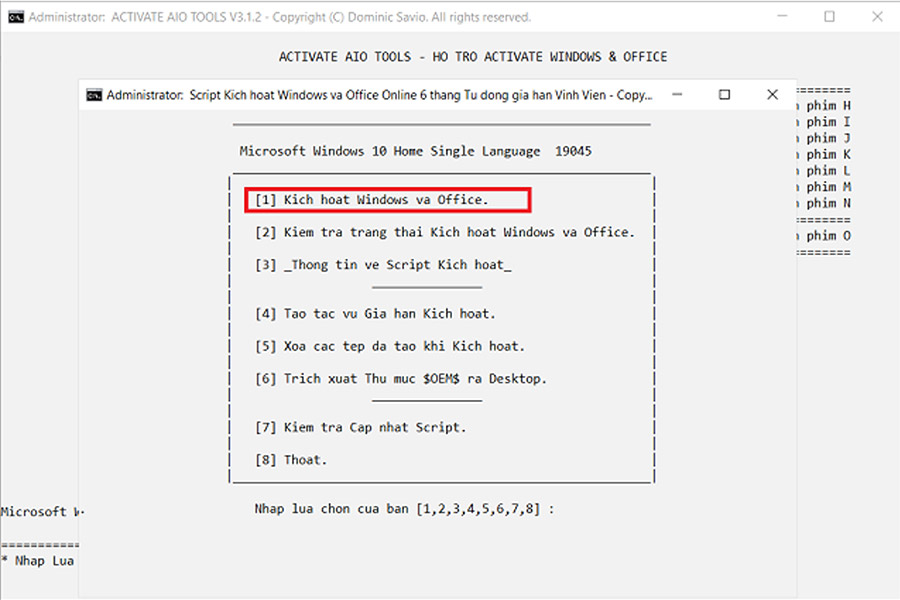Click the ACTIVATE AIO TOOLS V3.1.2 title bar
This screenshot has height=600, width=900.
[280, 17]
